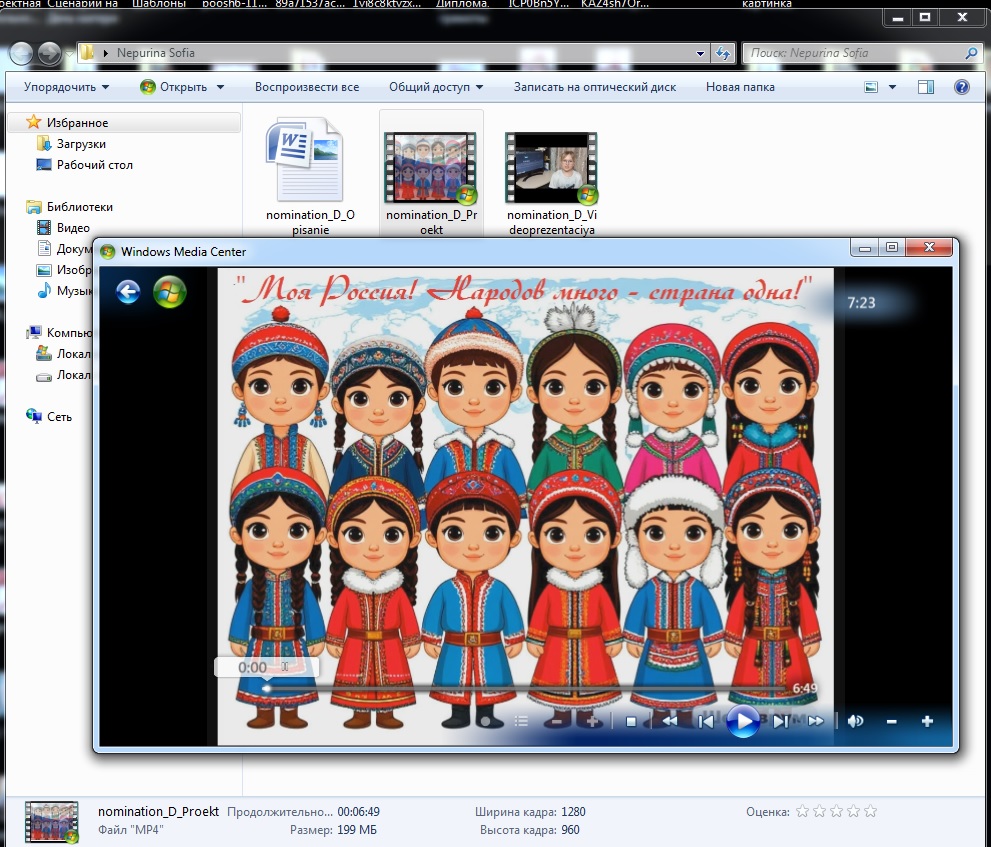Click the fast forward button
Image resolution: width=991 pixels, height=847 pixels.
coord(816,721)
